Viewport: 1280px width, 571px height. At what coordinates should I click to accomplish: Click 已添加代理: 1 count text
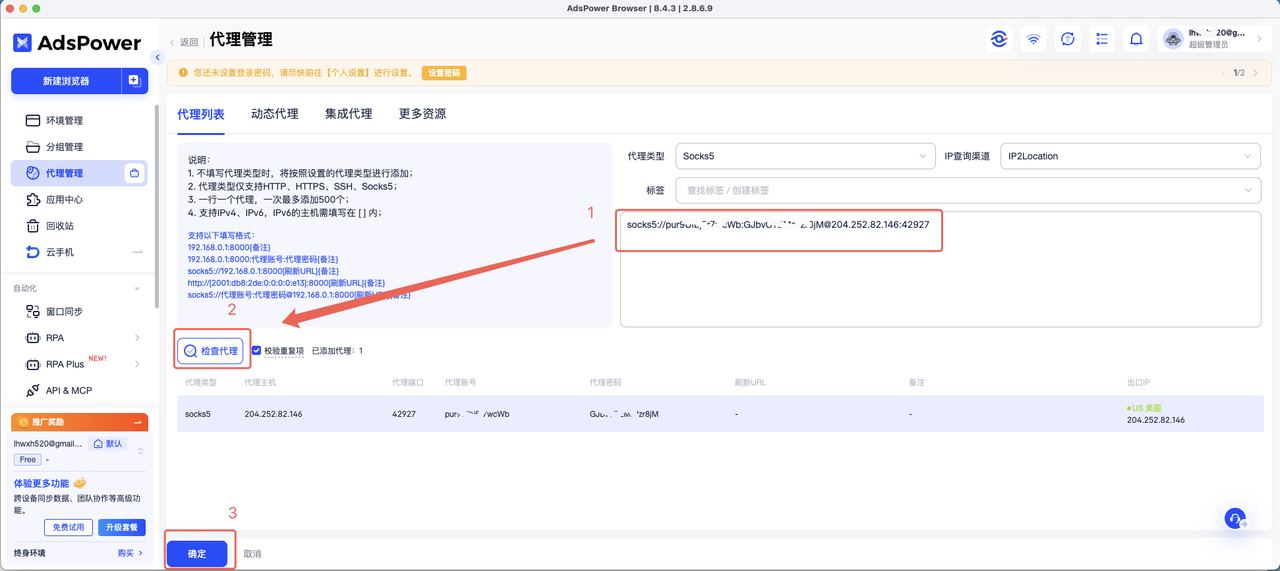coord(337,351)
